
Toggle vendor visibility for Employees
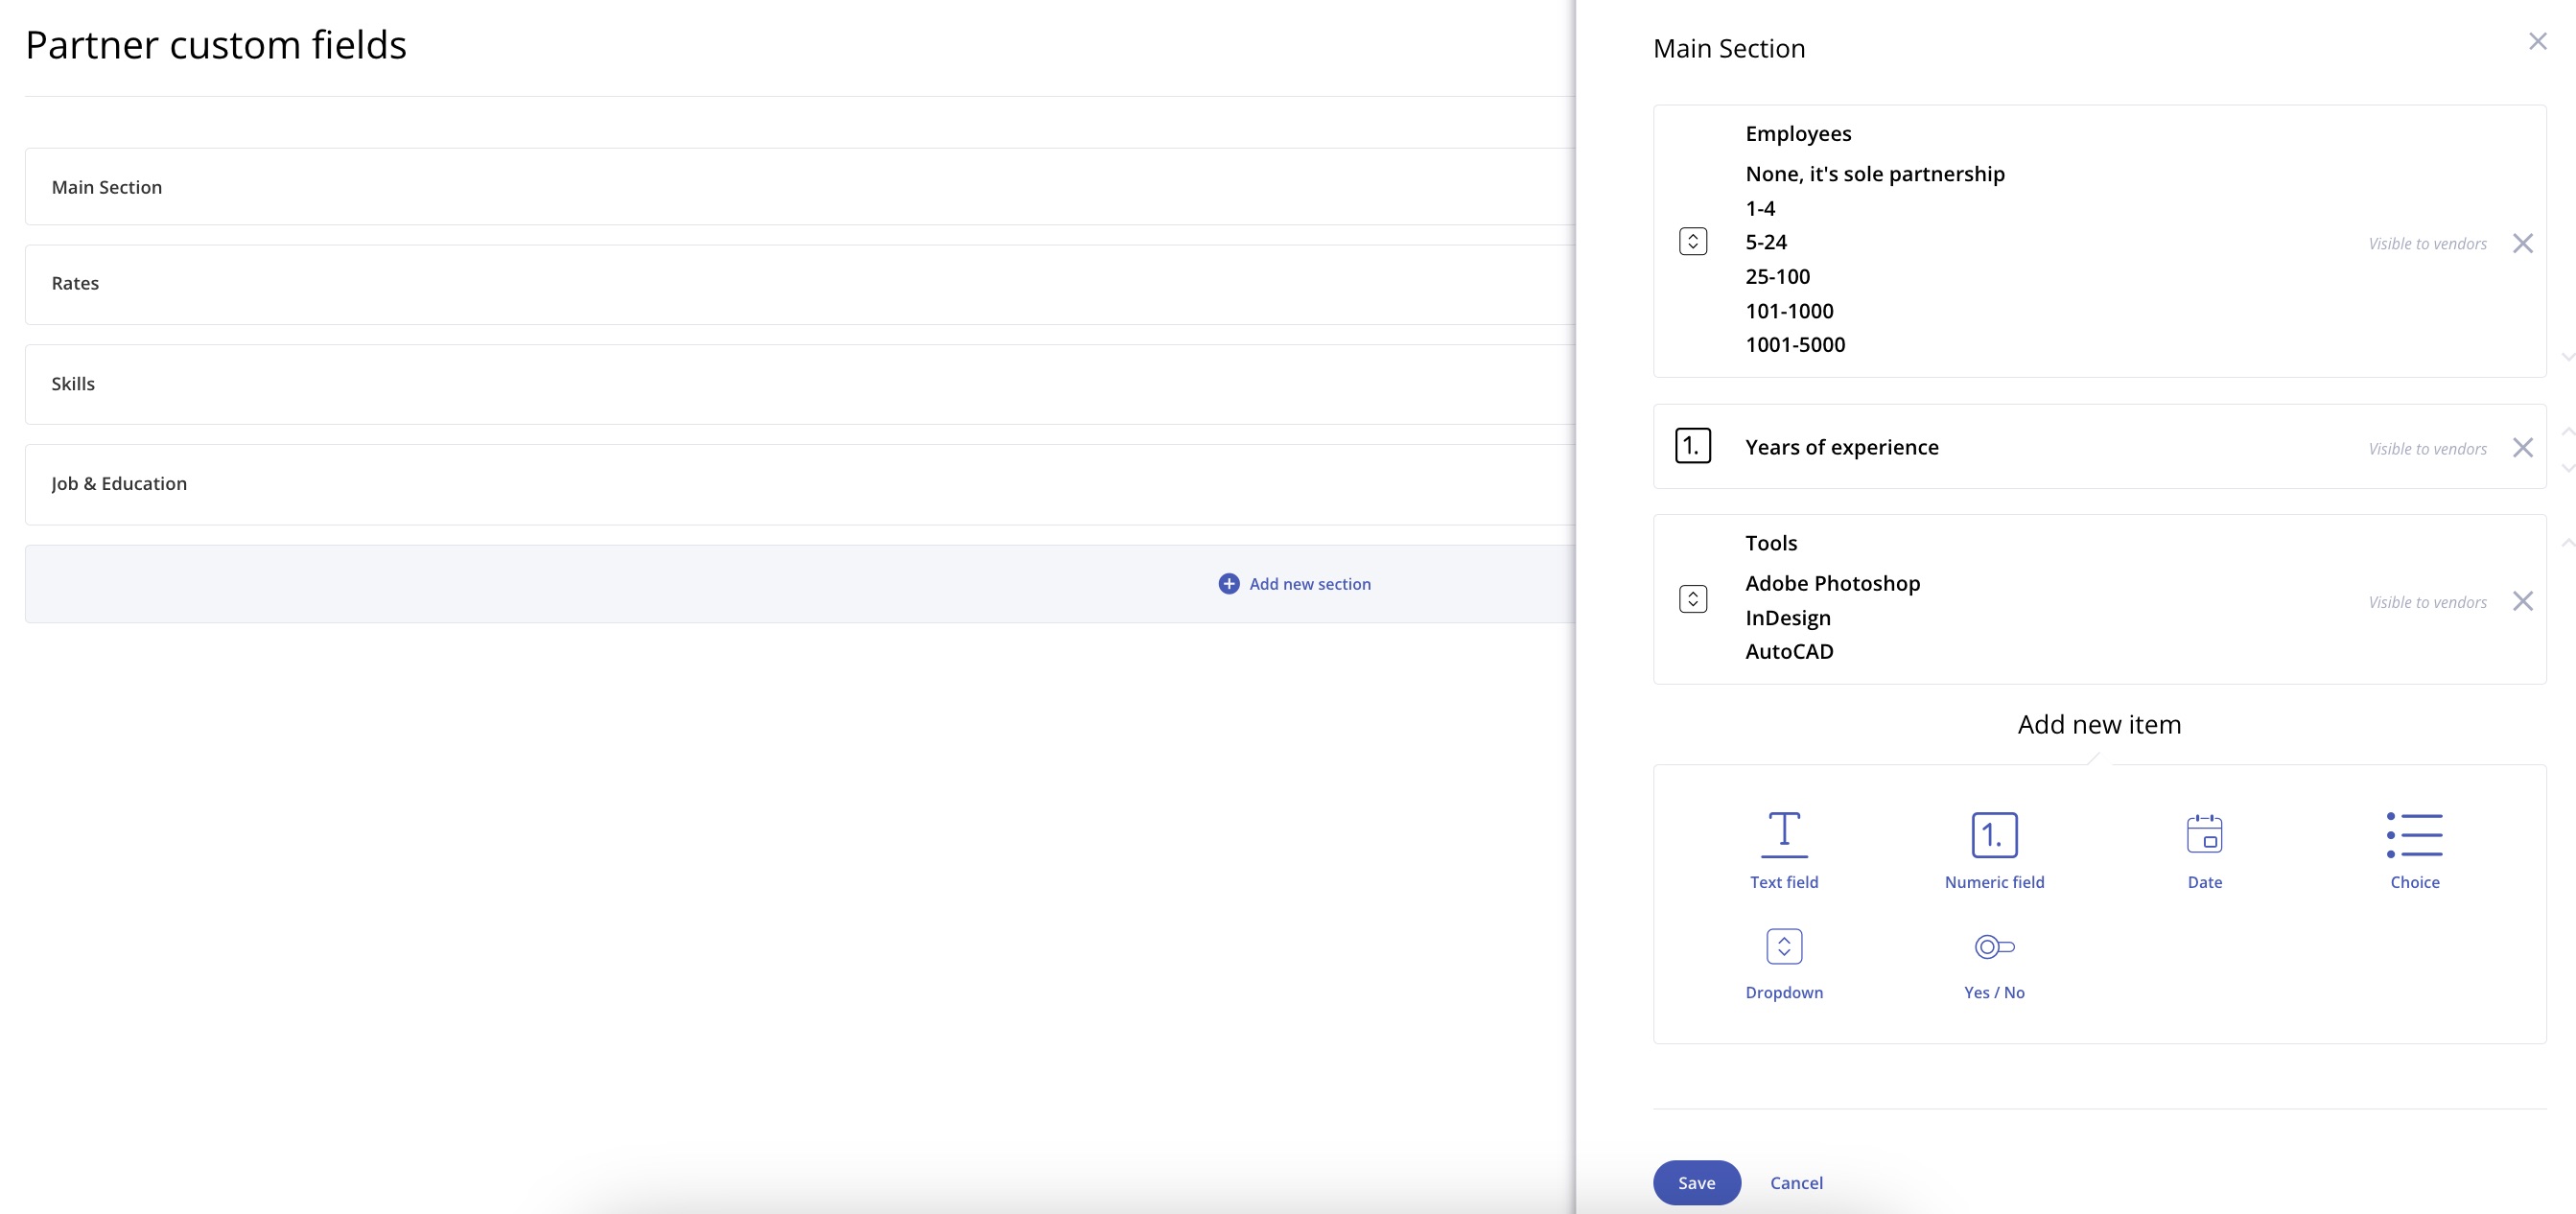2426,244
